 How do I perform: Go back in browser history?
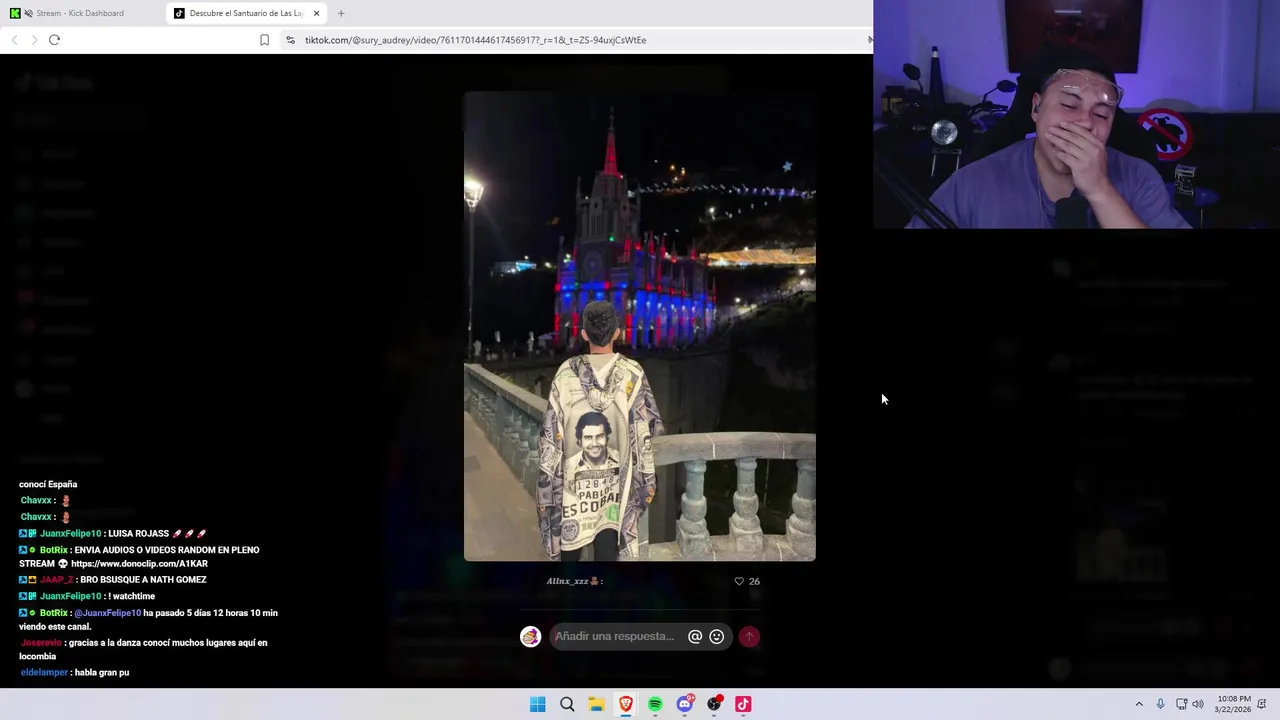tap(14, 40)
